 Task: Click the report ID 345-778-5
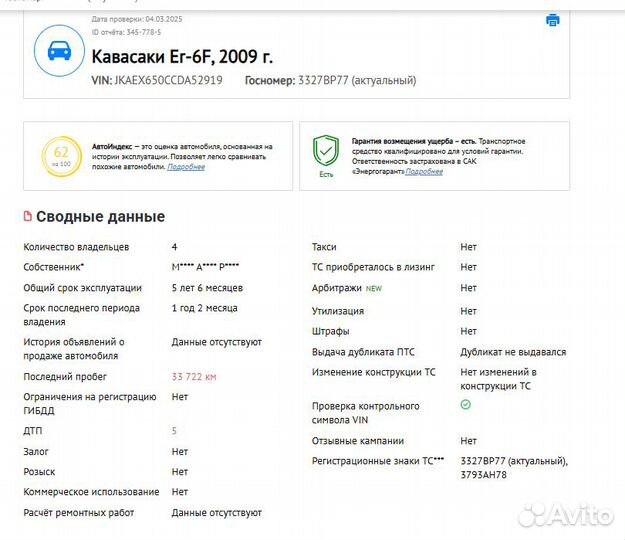pos(143,32)
